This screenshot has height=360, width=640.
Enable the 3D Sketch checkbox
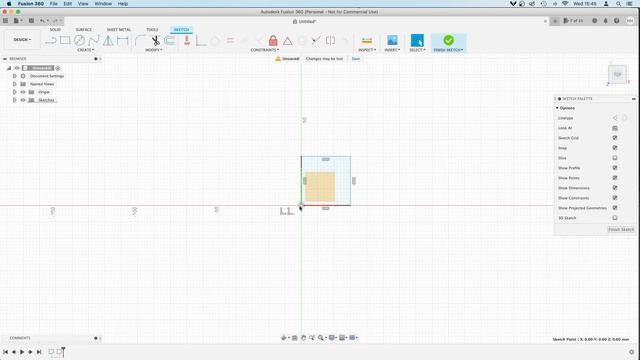click(x=615, y=218)
